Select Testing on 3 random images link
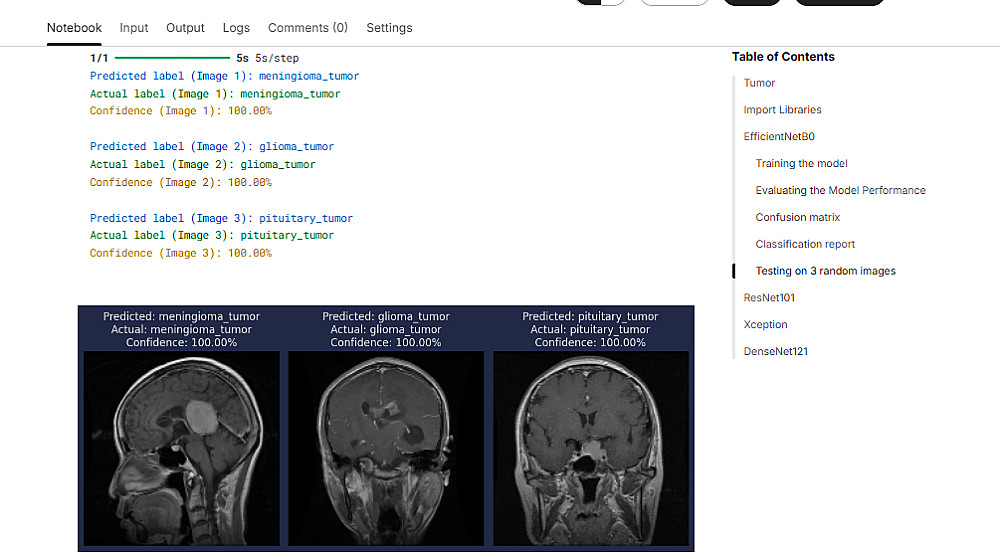1000x559 pixels. coord(825,272)
